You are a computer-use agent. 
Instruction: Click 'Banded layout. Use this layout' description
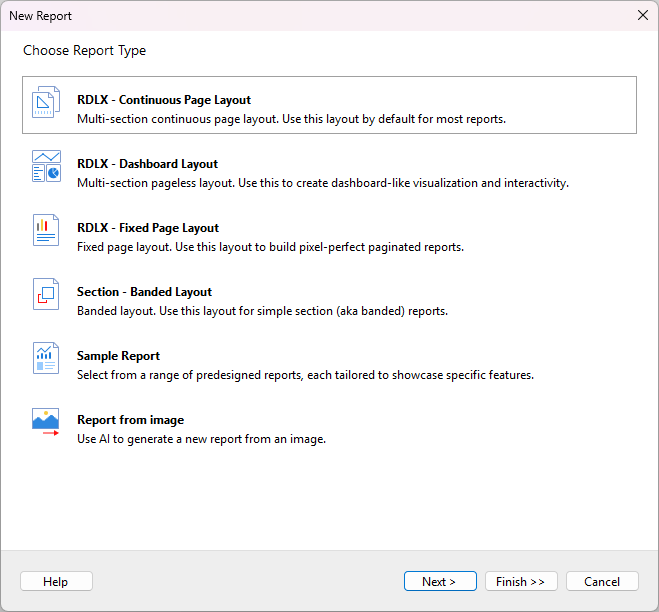[x=262, y=311]
